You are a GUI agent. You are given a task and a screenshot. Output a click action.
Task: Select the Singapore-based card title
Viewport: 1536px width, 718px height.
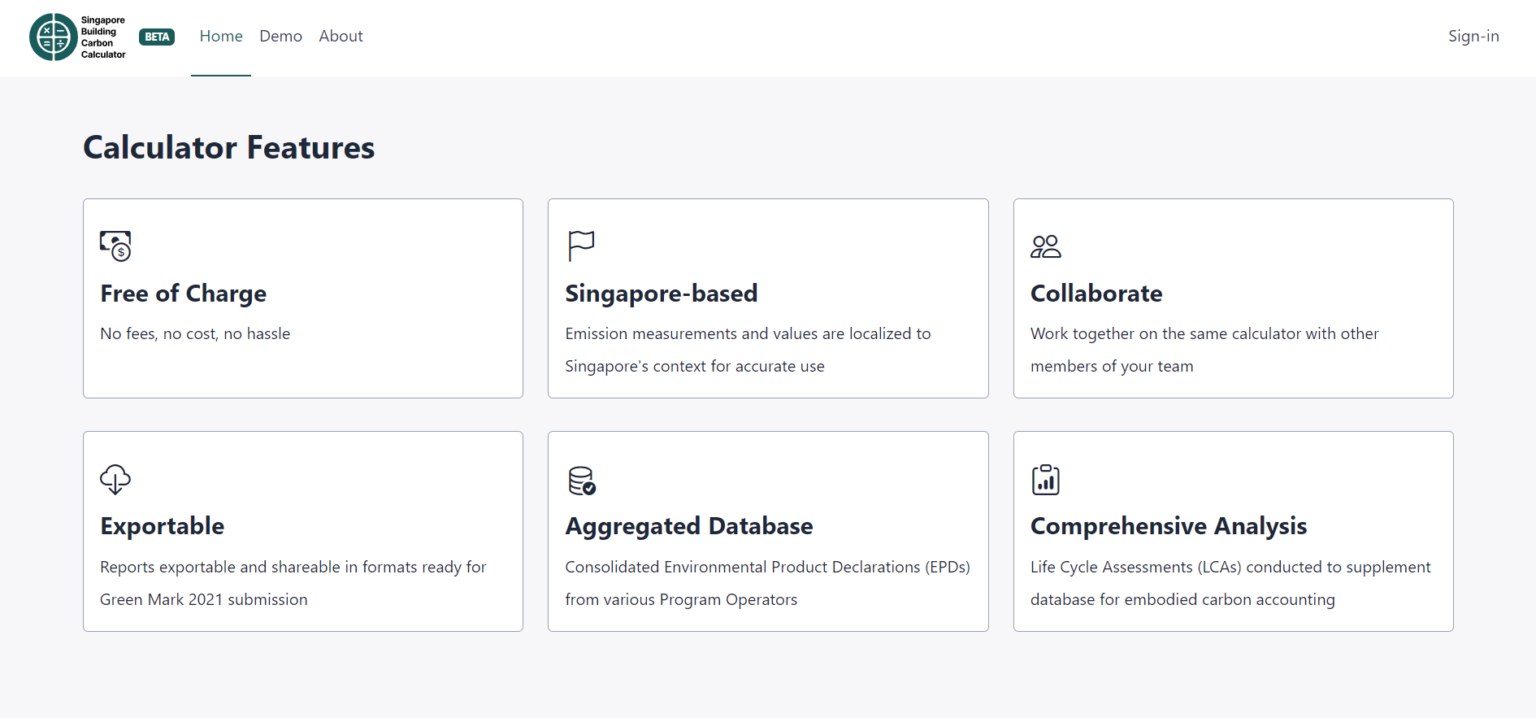661,293
